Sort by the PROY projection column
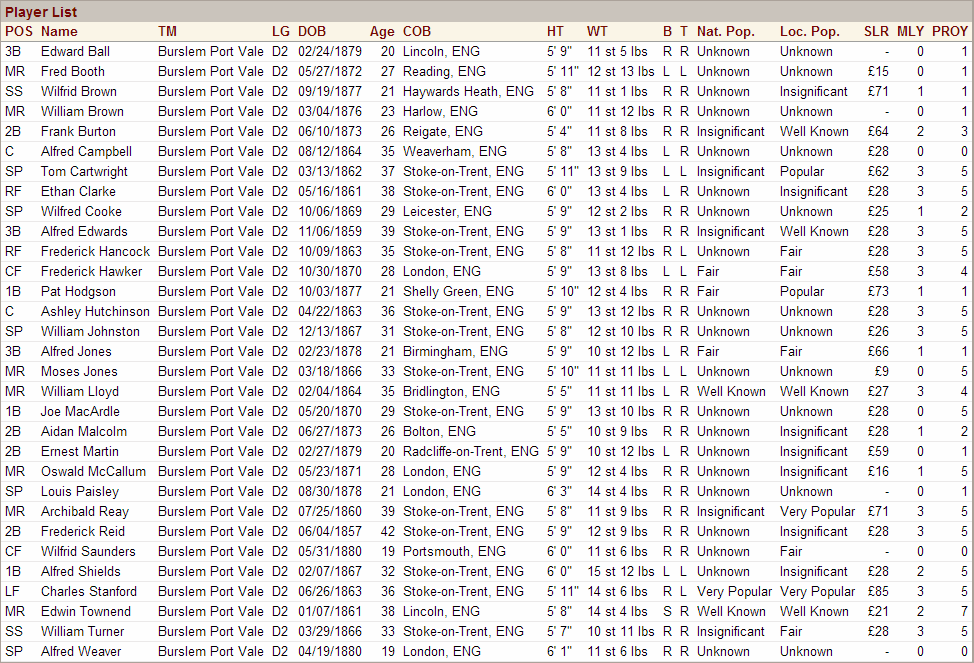This screenshot has width=974, height=663. coord(948,31)
